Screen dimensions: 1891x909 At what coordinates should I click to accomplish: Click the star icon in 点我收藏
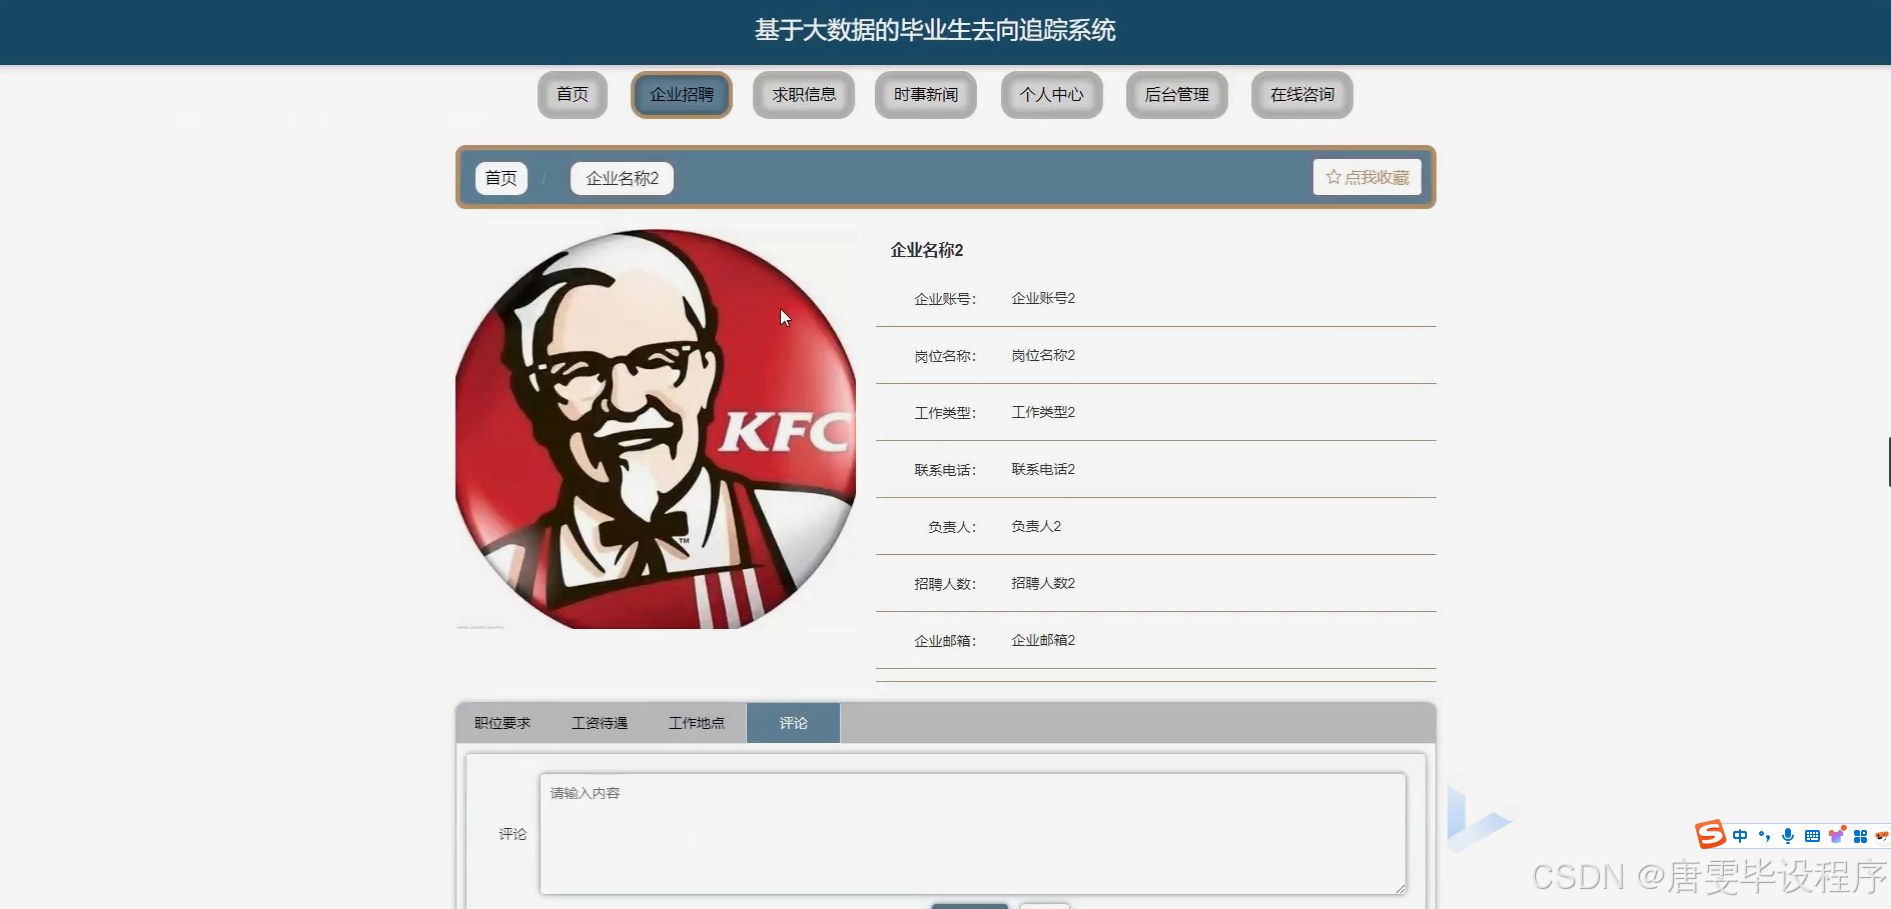click(1333, 177)
